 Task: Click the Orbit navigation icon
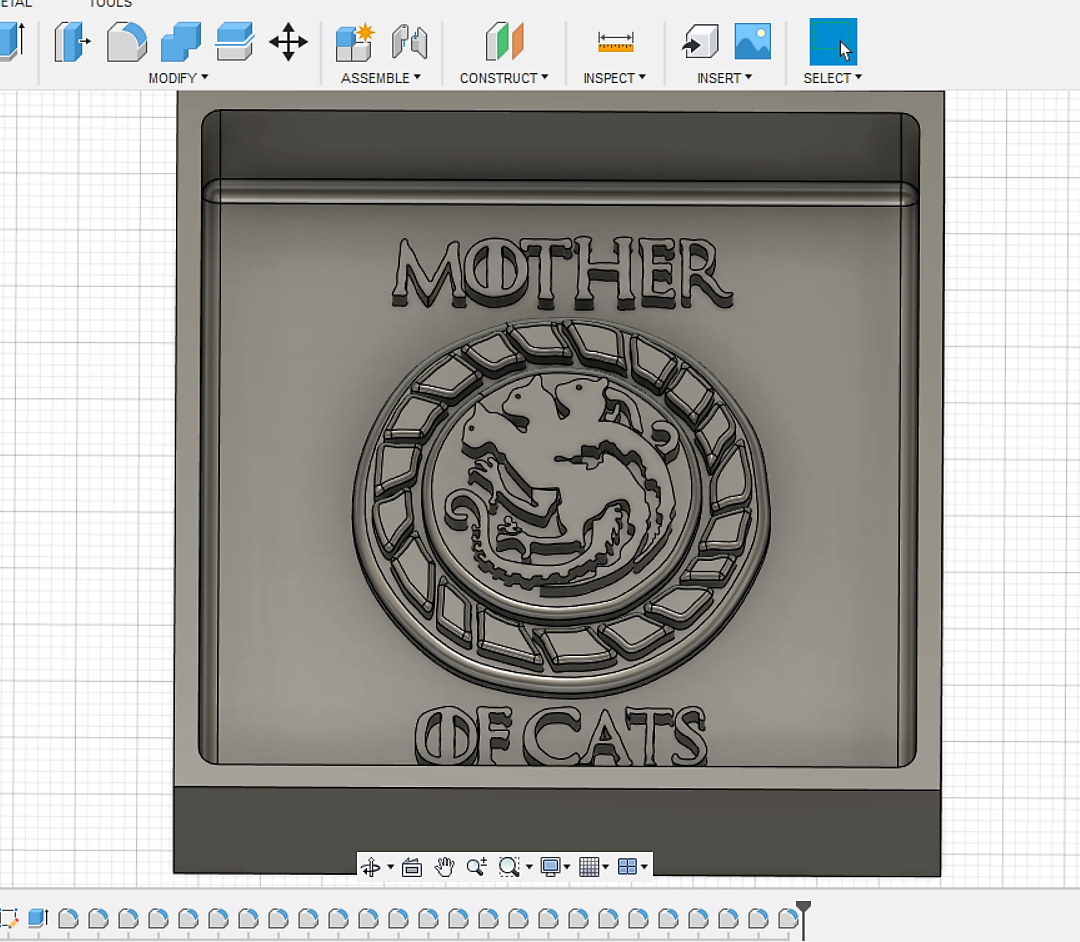[371, 867]
